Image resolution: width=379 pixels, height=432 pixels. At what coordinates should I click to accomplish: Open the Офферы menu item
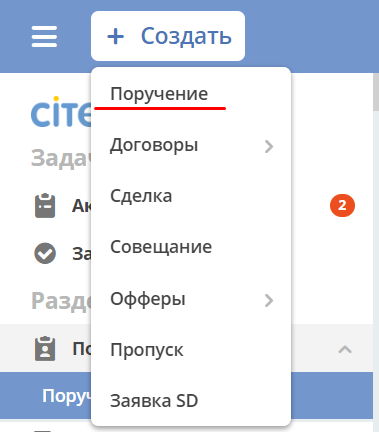pyautogui.click(x=191, y=299)
